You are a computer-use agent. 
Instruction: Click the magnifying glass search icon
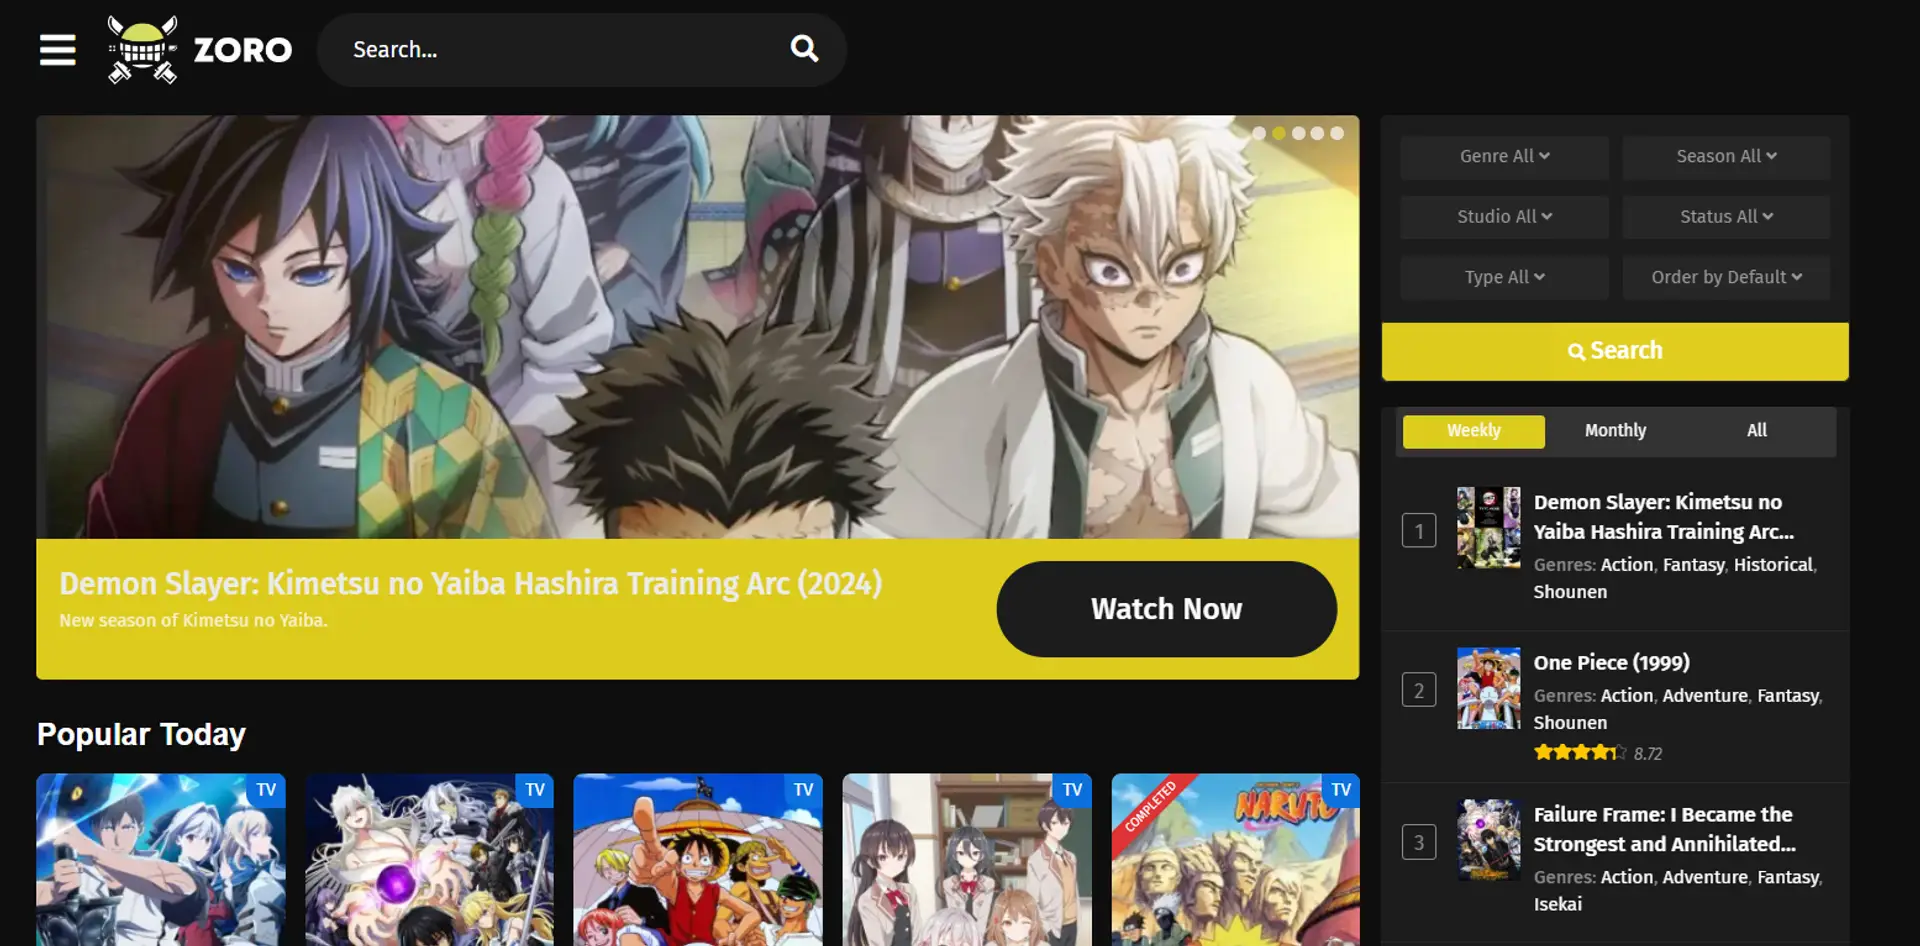(804, 49)
